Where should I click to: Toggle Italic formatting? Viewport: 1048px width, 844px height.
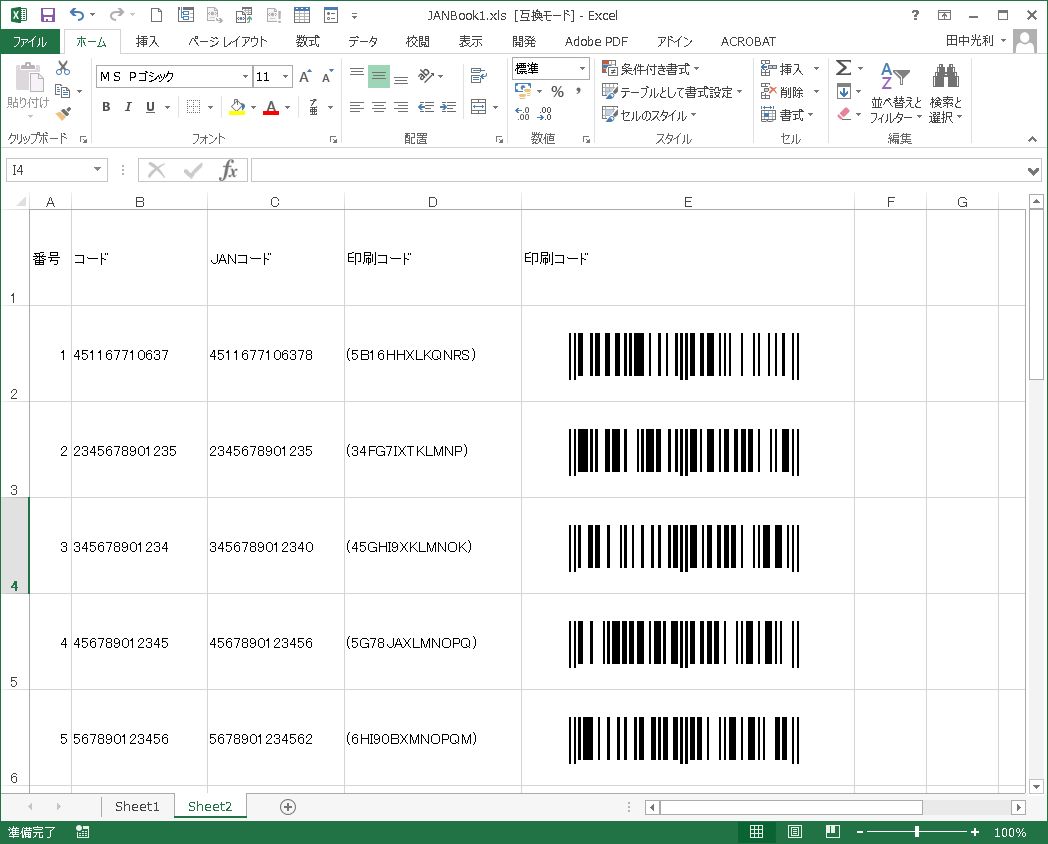click(128, 107)
